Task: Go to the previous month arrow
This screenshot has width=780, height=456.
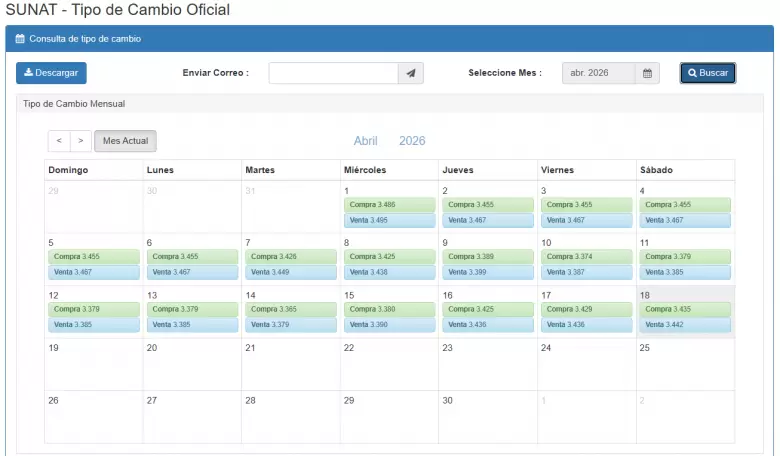Action: coord(59,141)
